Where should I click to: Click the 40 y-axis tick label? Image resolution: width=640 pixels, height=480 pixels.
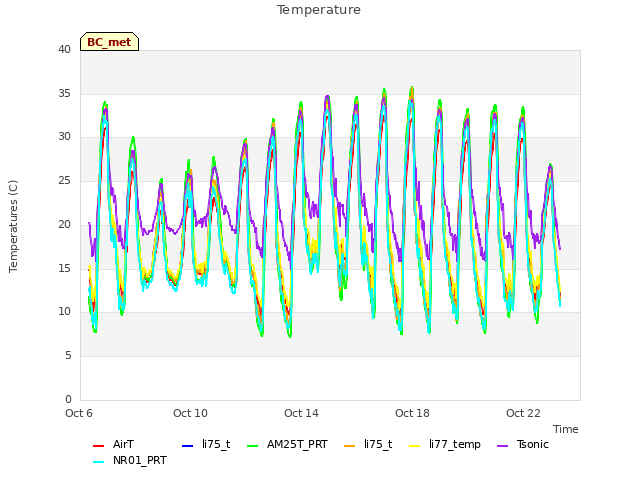tap(64, 49)
